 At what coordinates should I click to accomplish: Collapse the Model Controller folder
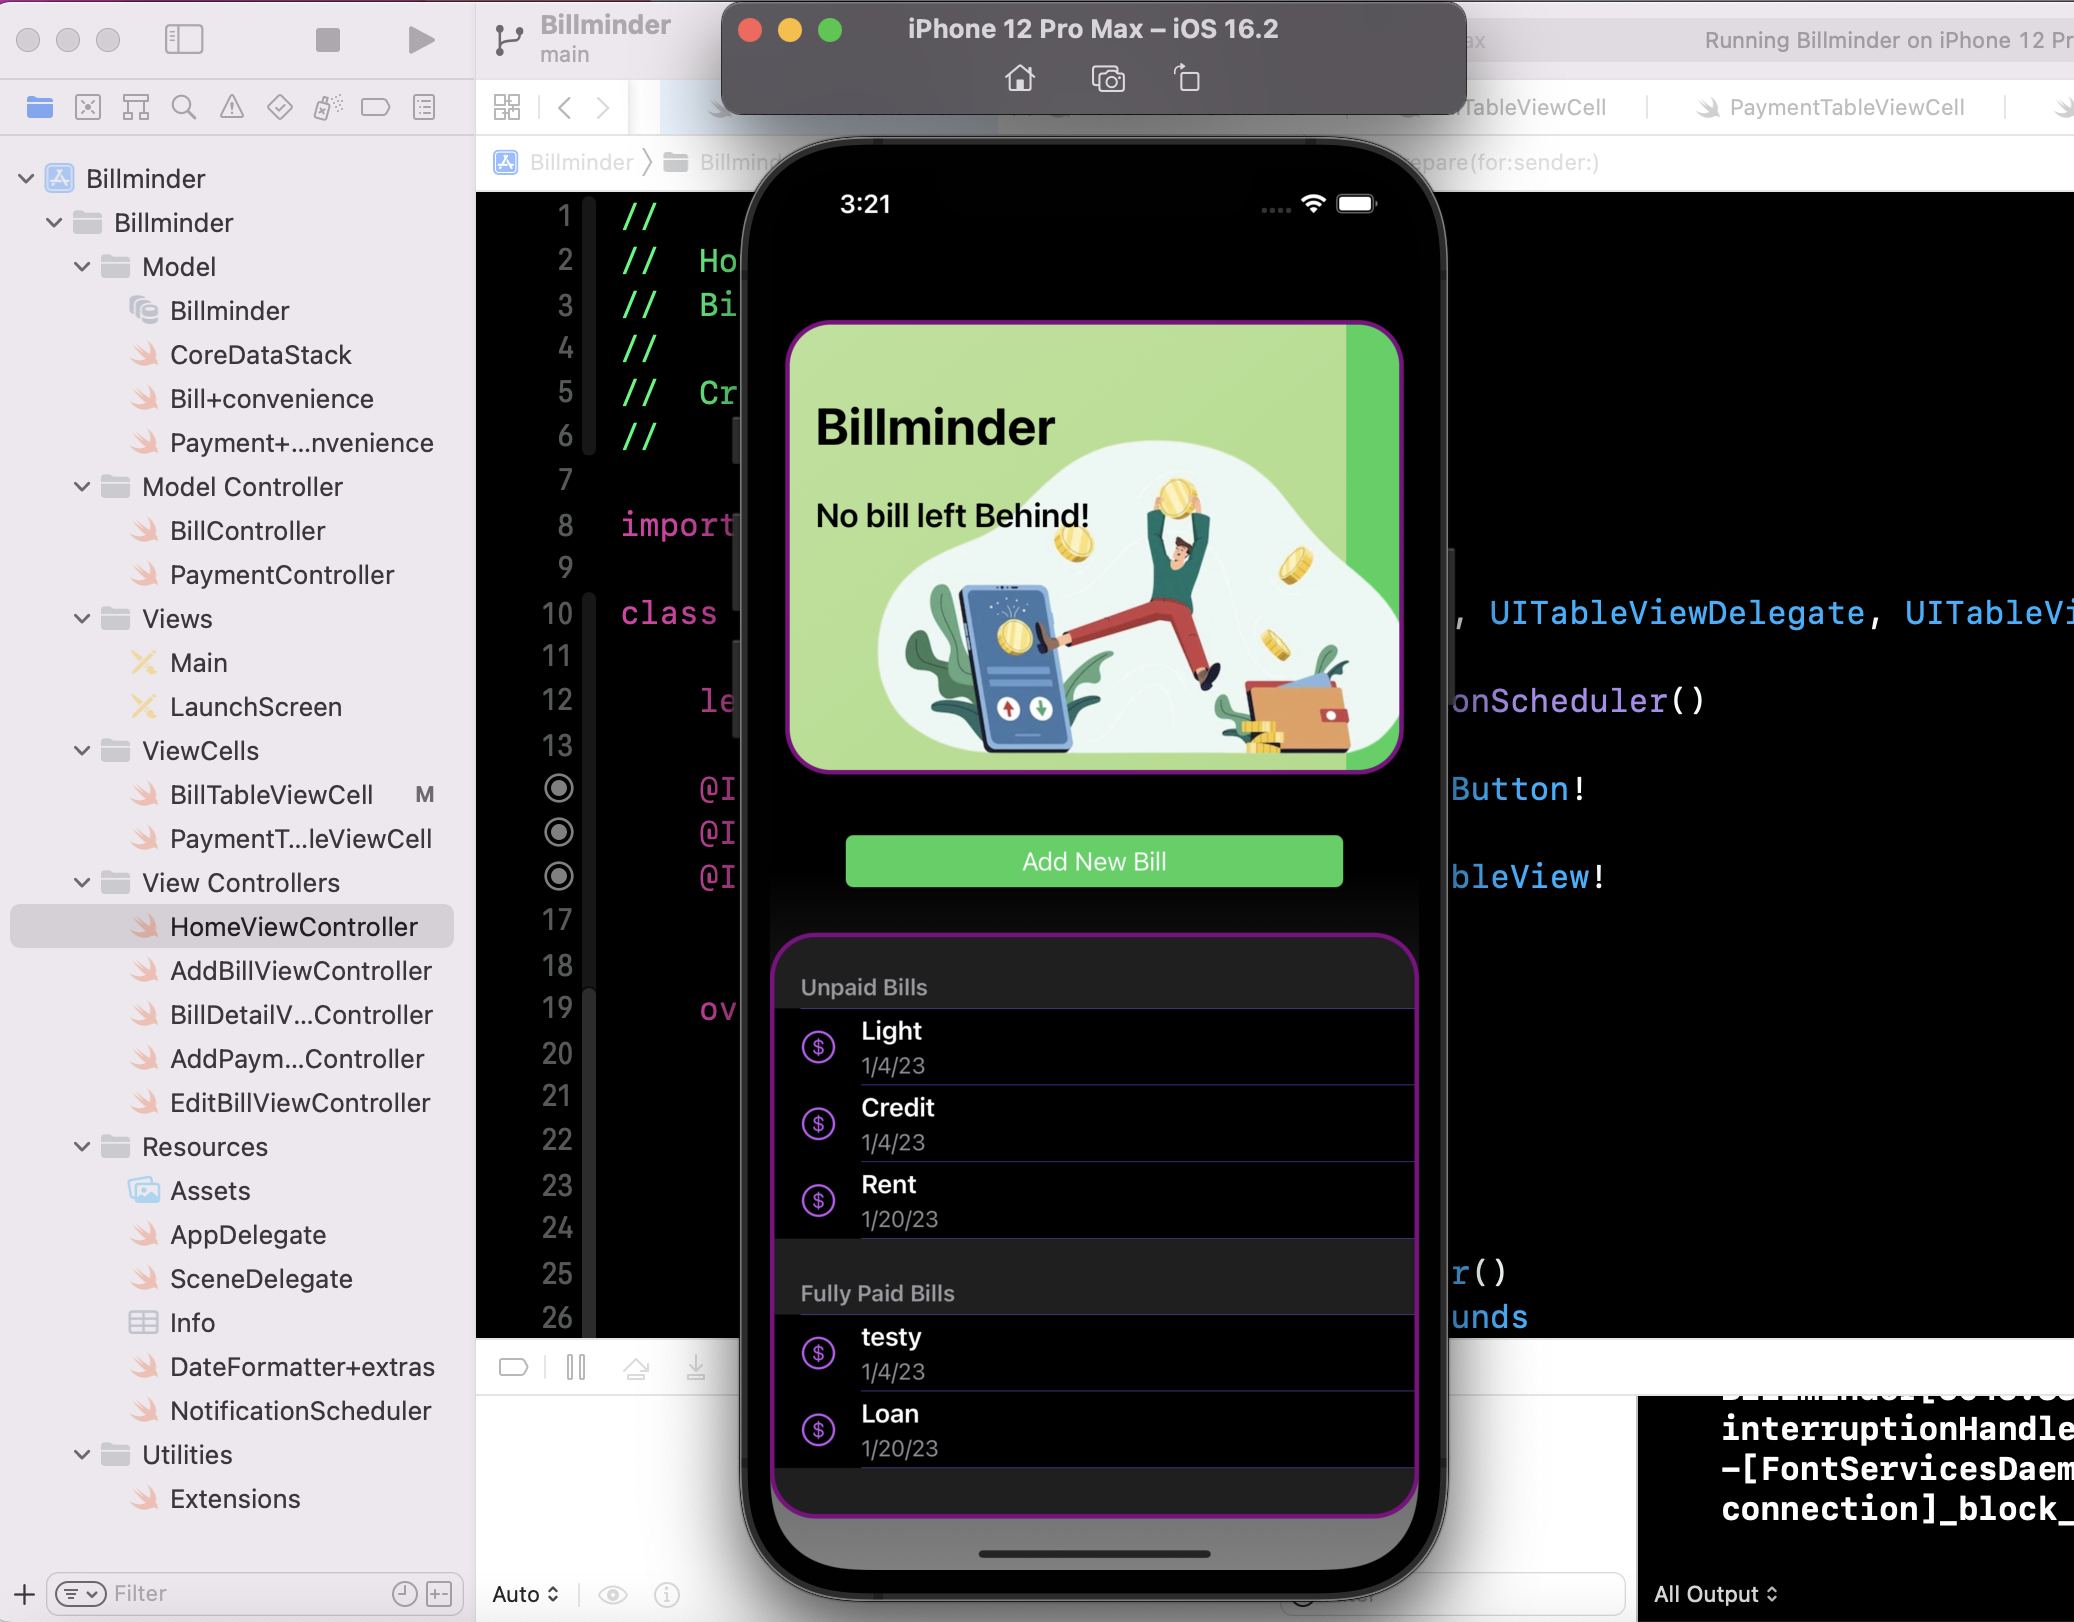[83, 487]
